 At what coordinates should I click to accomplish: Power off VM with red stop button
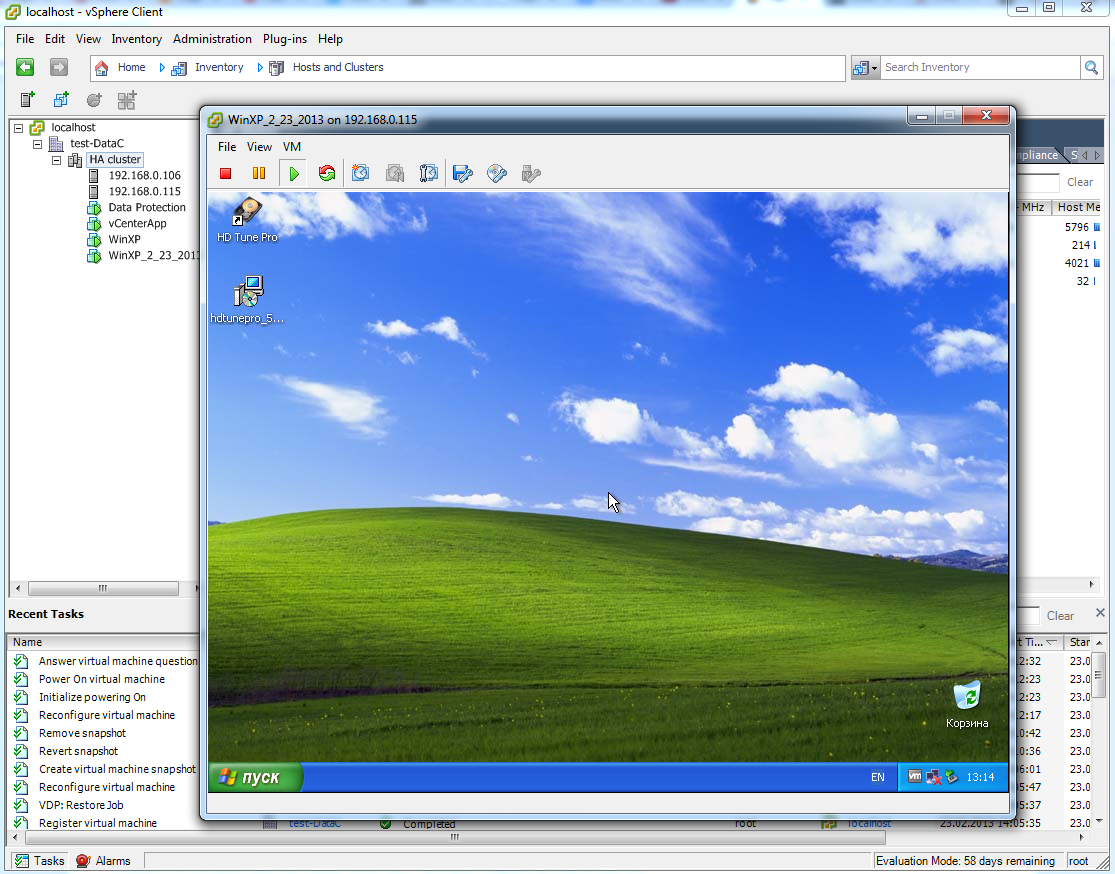pyautogui.click(x=225, y=174)
